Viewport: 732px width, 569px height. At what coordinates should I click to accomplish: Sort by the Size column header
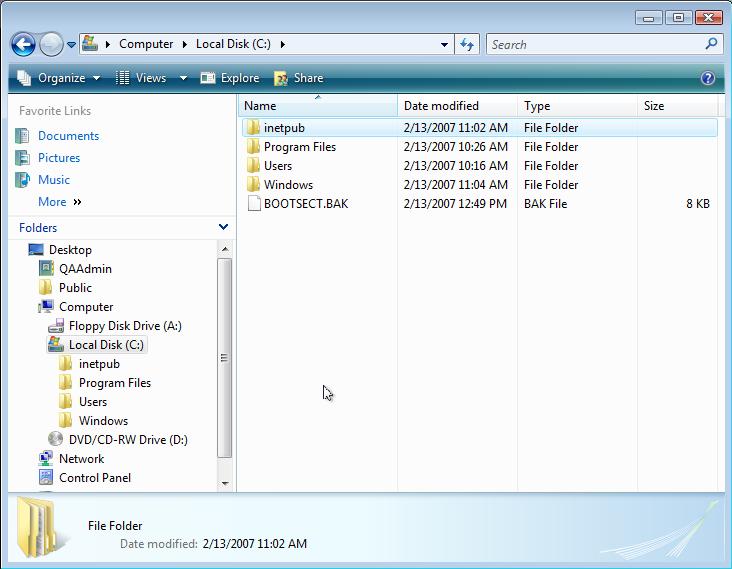click(678, 105)
